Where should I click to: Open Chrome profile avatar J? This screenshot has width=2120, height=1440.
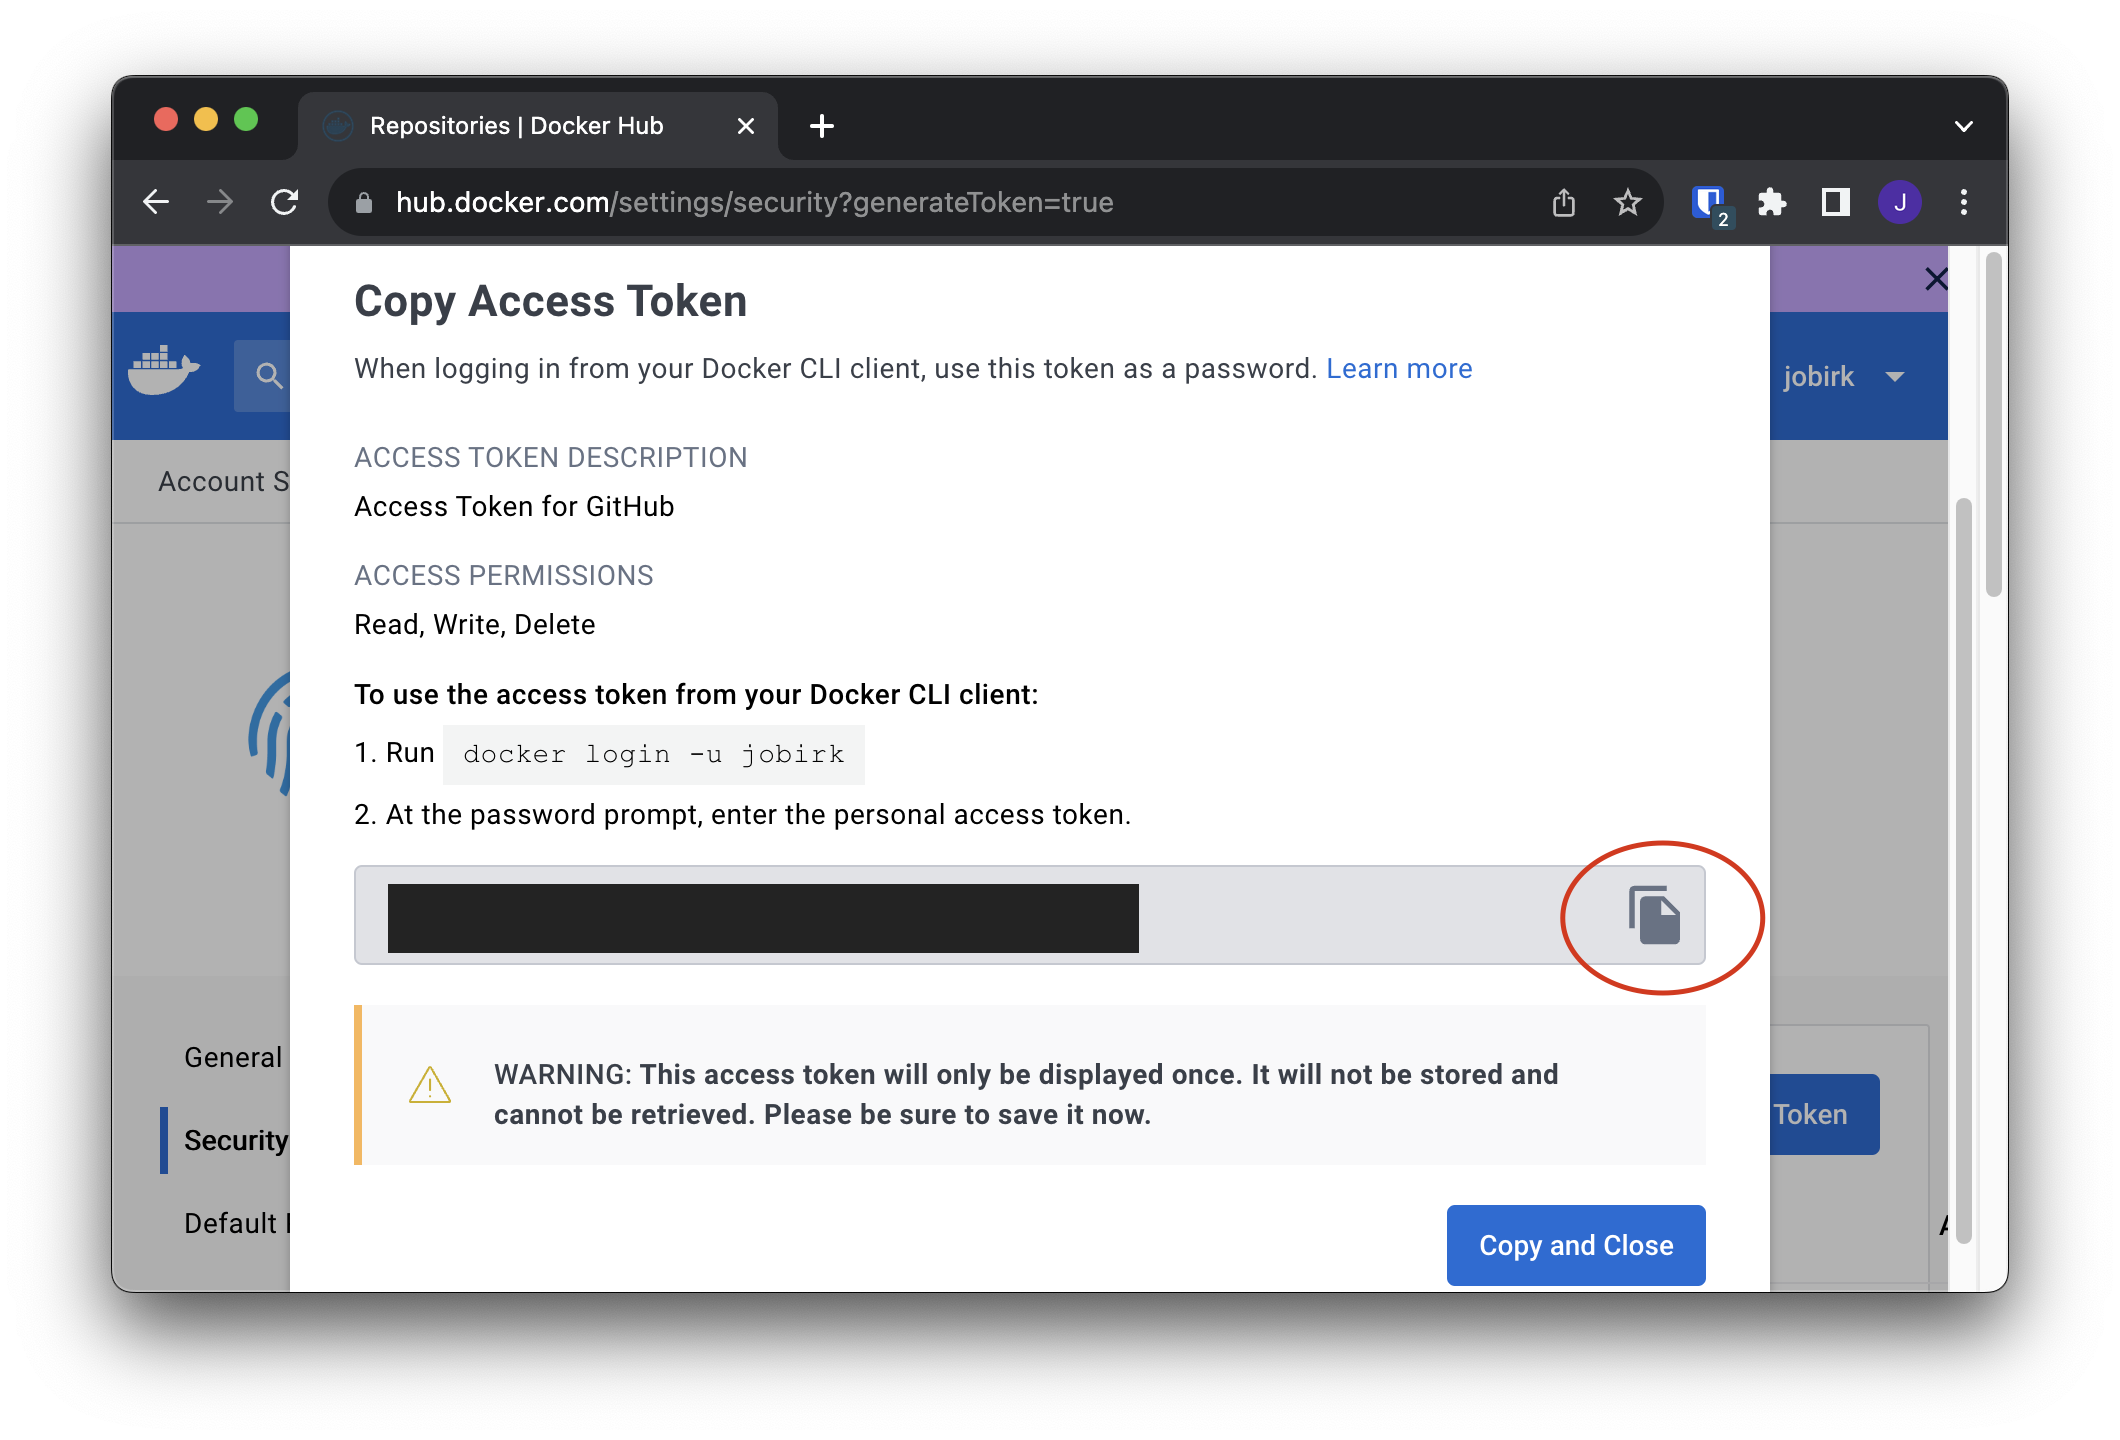(1899, 203)
